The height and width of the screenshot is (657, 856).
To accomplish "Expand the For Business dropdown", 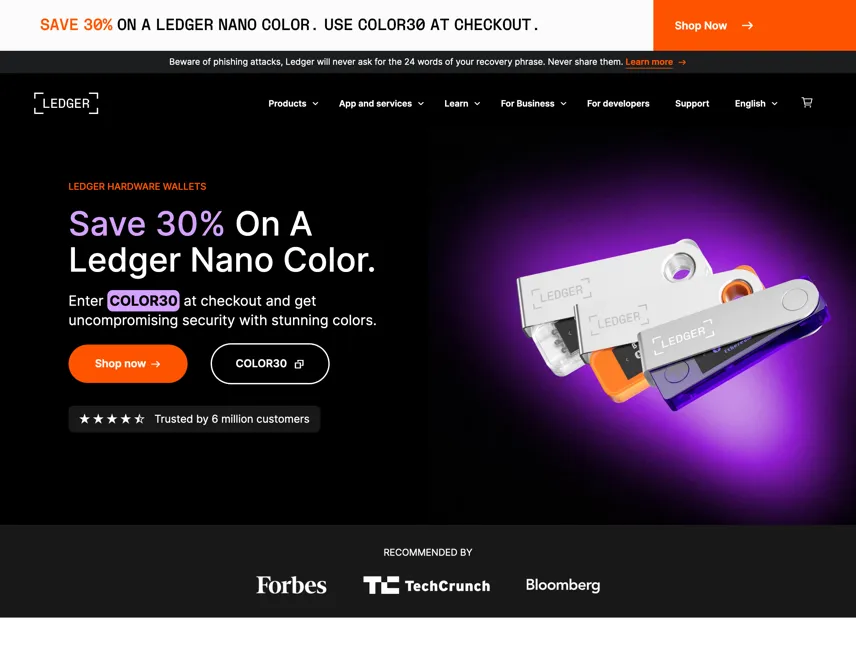I will pos(533,103).
